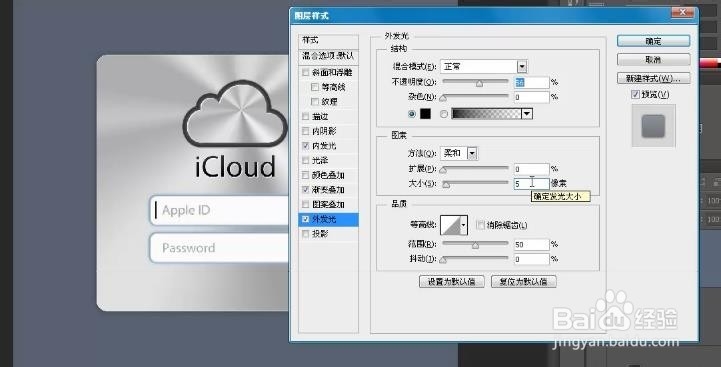
Task: Enable the 消除锯齿 checkbox
Action: [x=481, y=225]
